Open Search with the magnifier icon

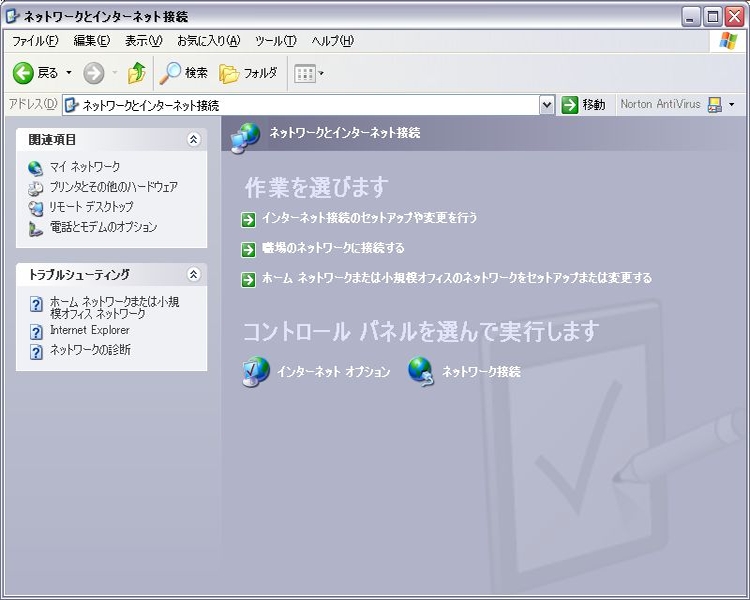click(170, 73)
